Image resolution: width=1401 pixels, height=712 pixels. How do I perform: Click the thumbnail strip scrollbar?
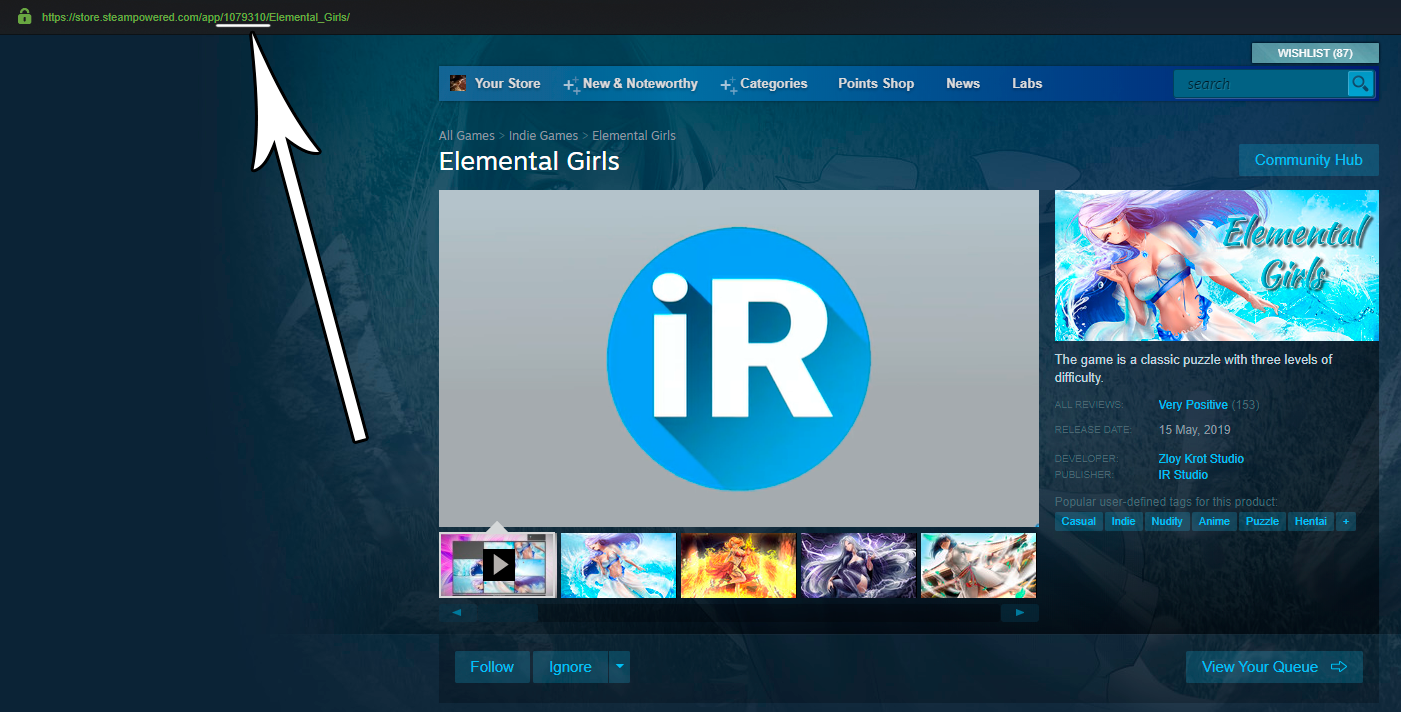pos(738,613)
